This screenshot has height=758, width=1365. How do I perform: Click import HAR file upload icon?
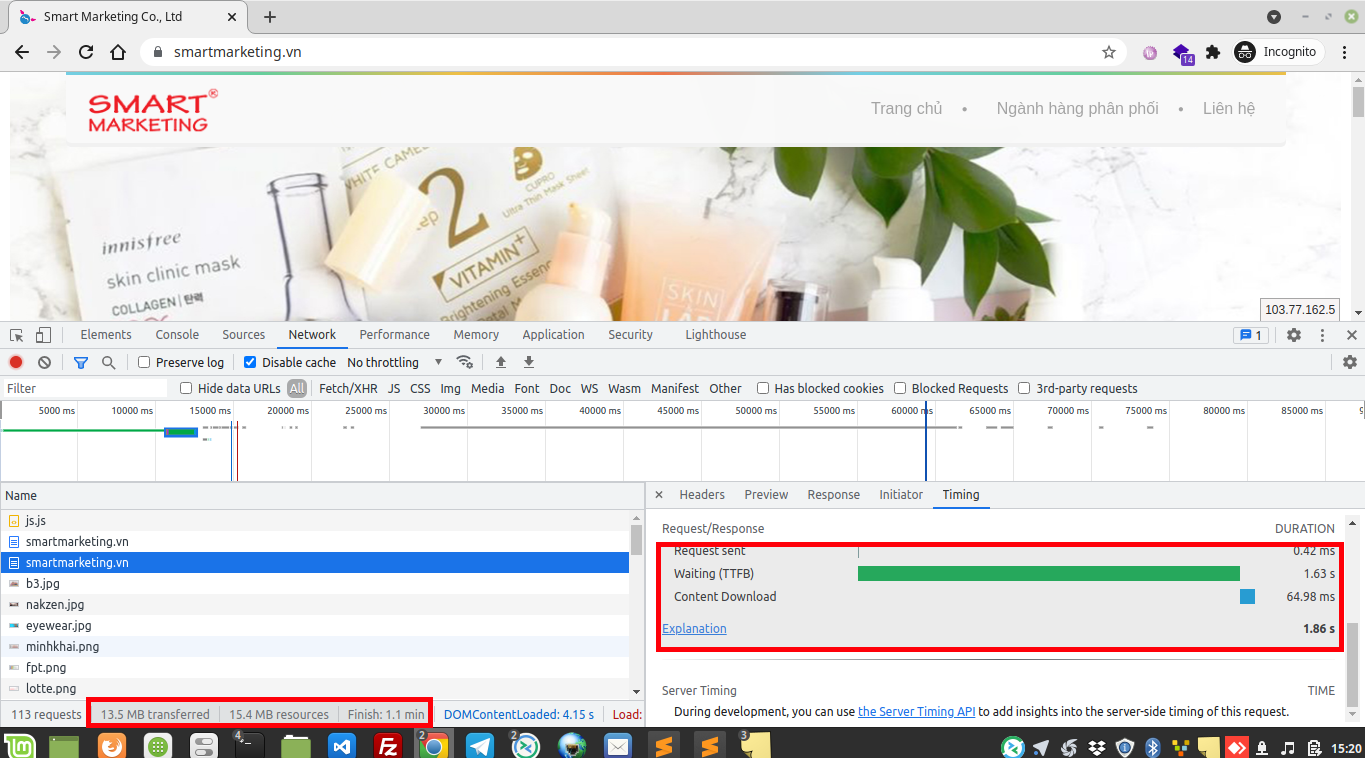[501, 362]
